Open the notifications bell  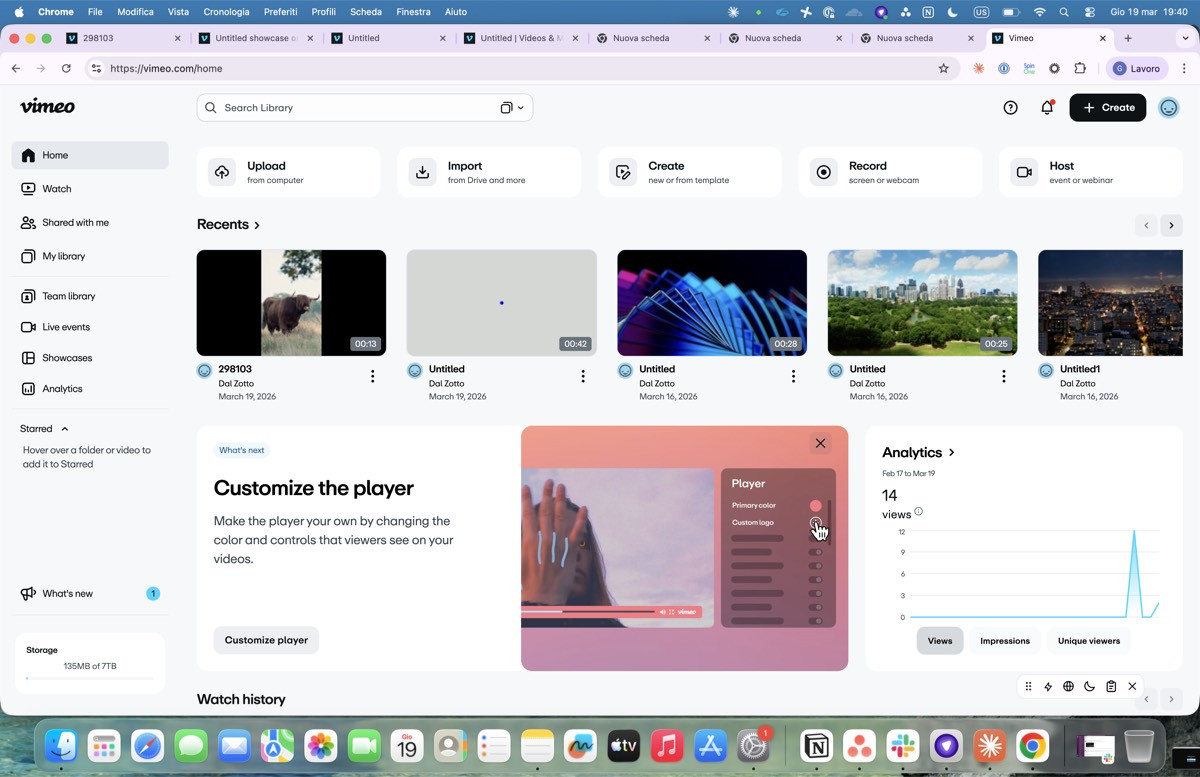[1047, 108]
